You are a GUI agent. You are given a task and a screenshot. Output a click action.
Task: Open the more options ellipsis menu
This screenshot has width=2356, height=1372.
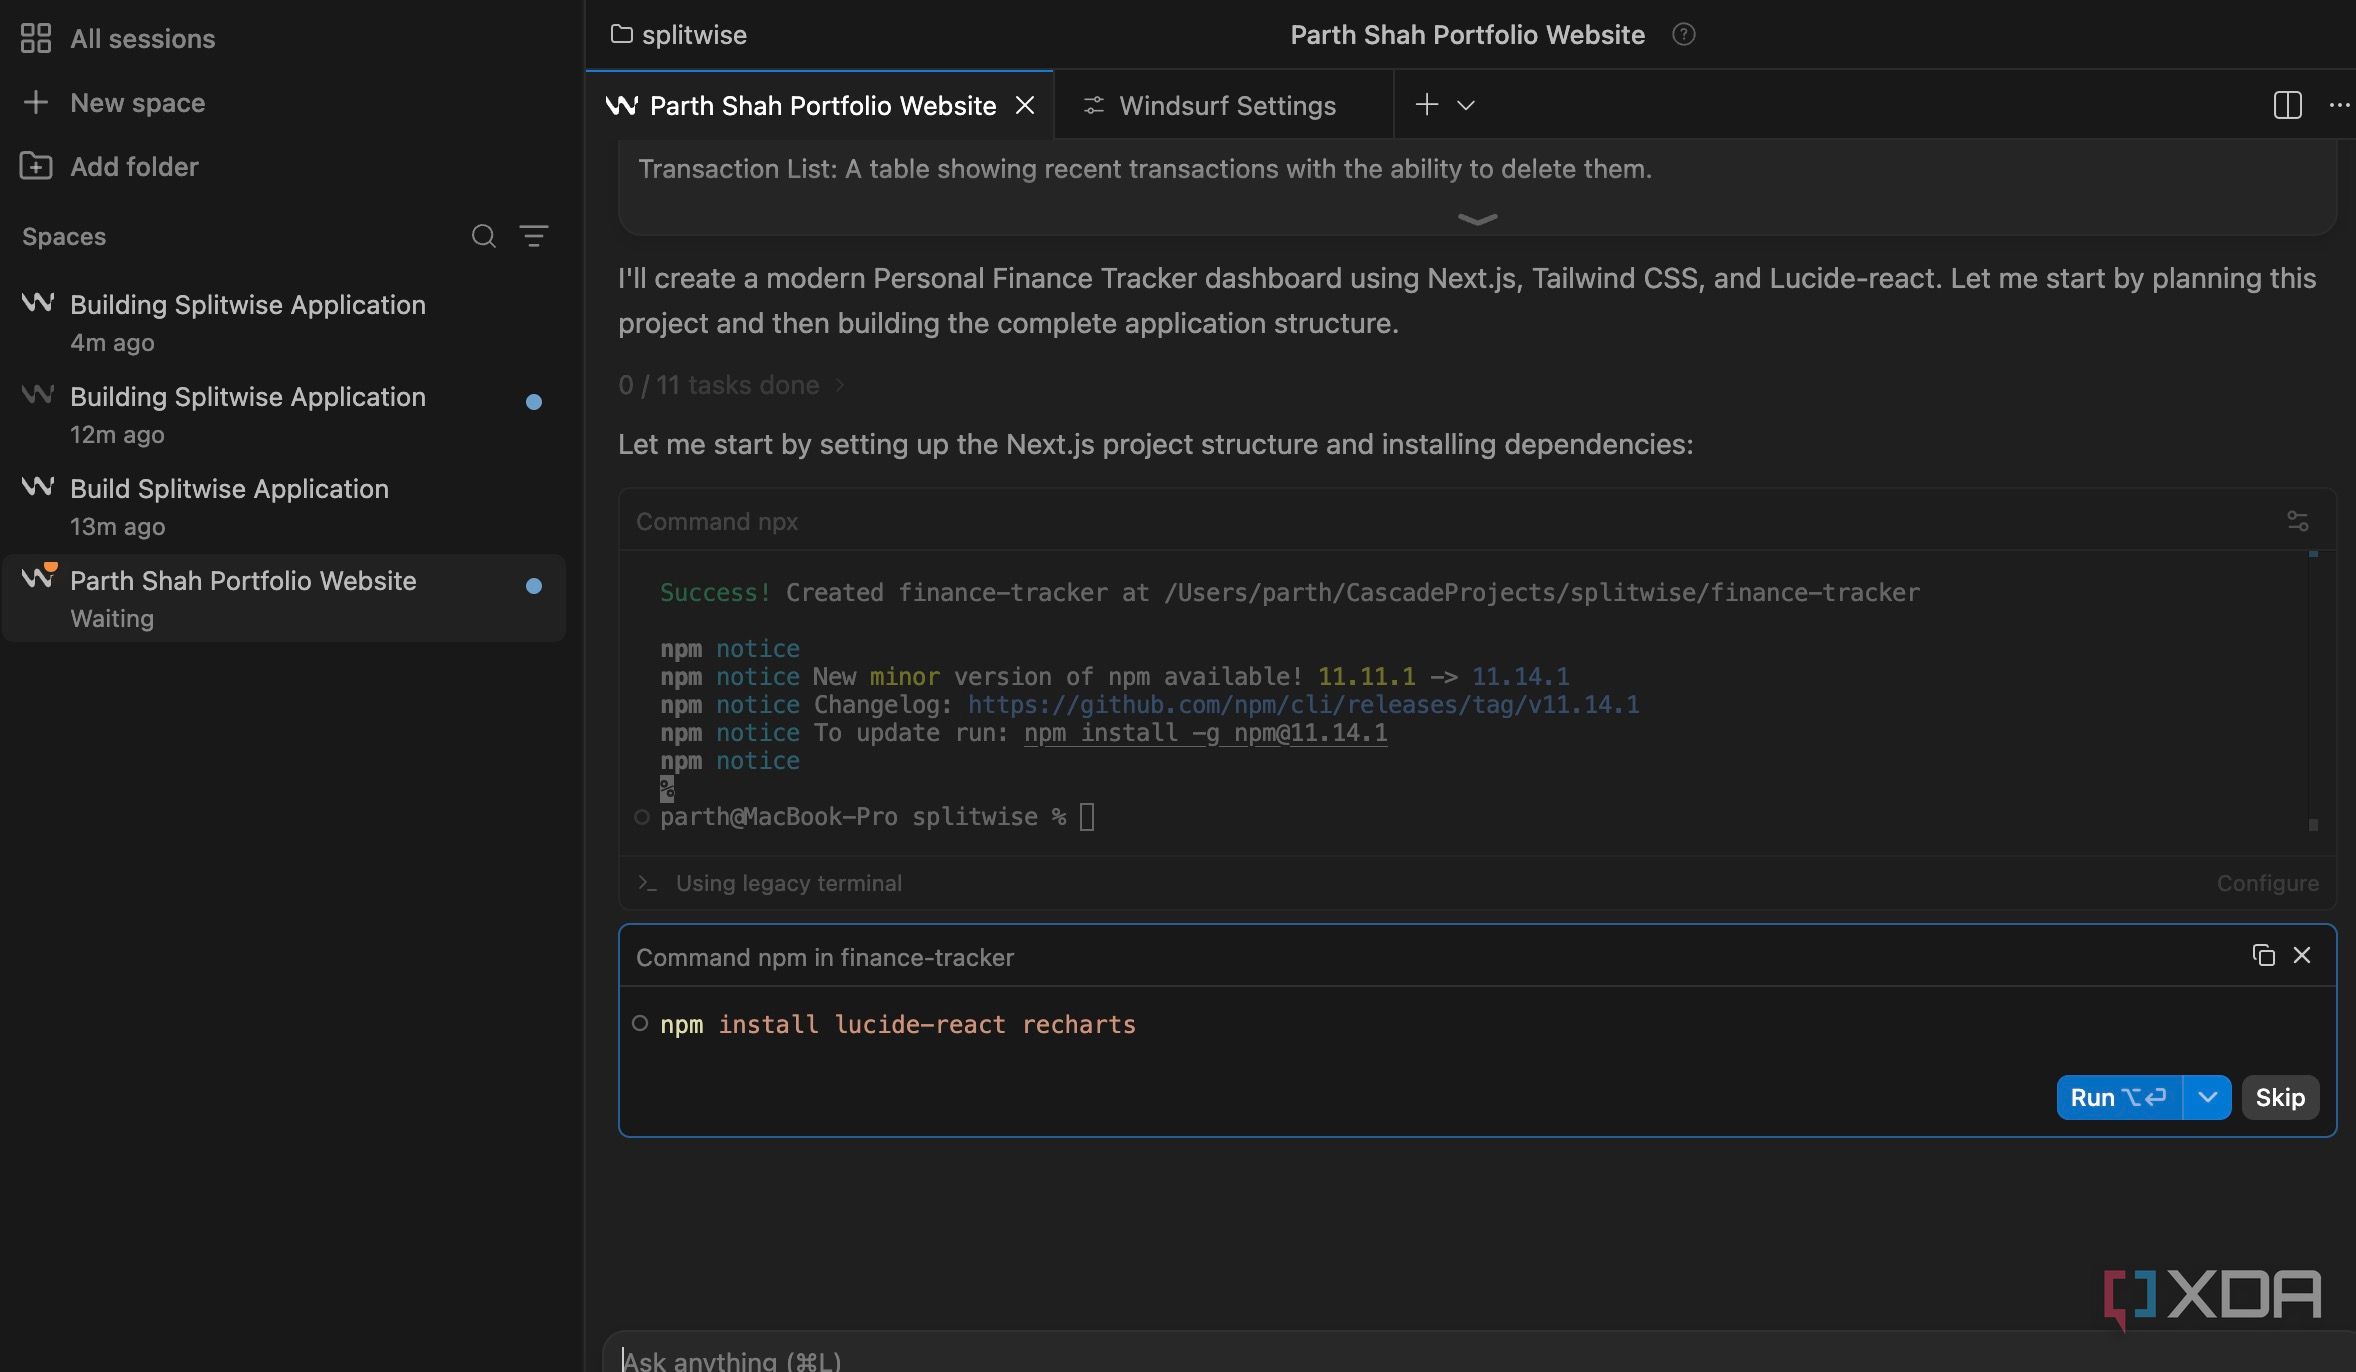pos(2340,105)
